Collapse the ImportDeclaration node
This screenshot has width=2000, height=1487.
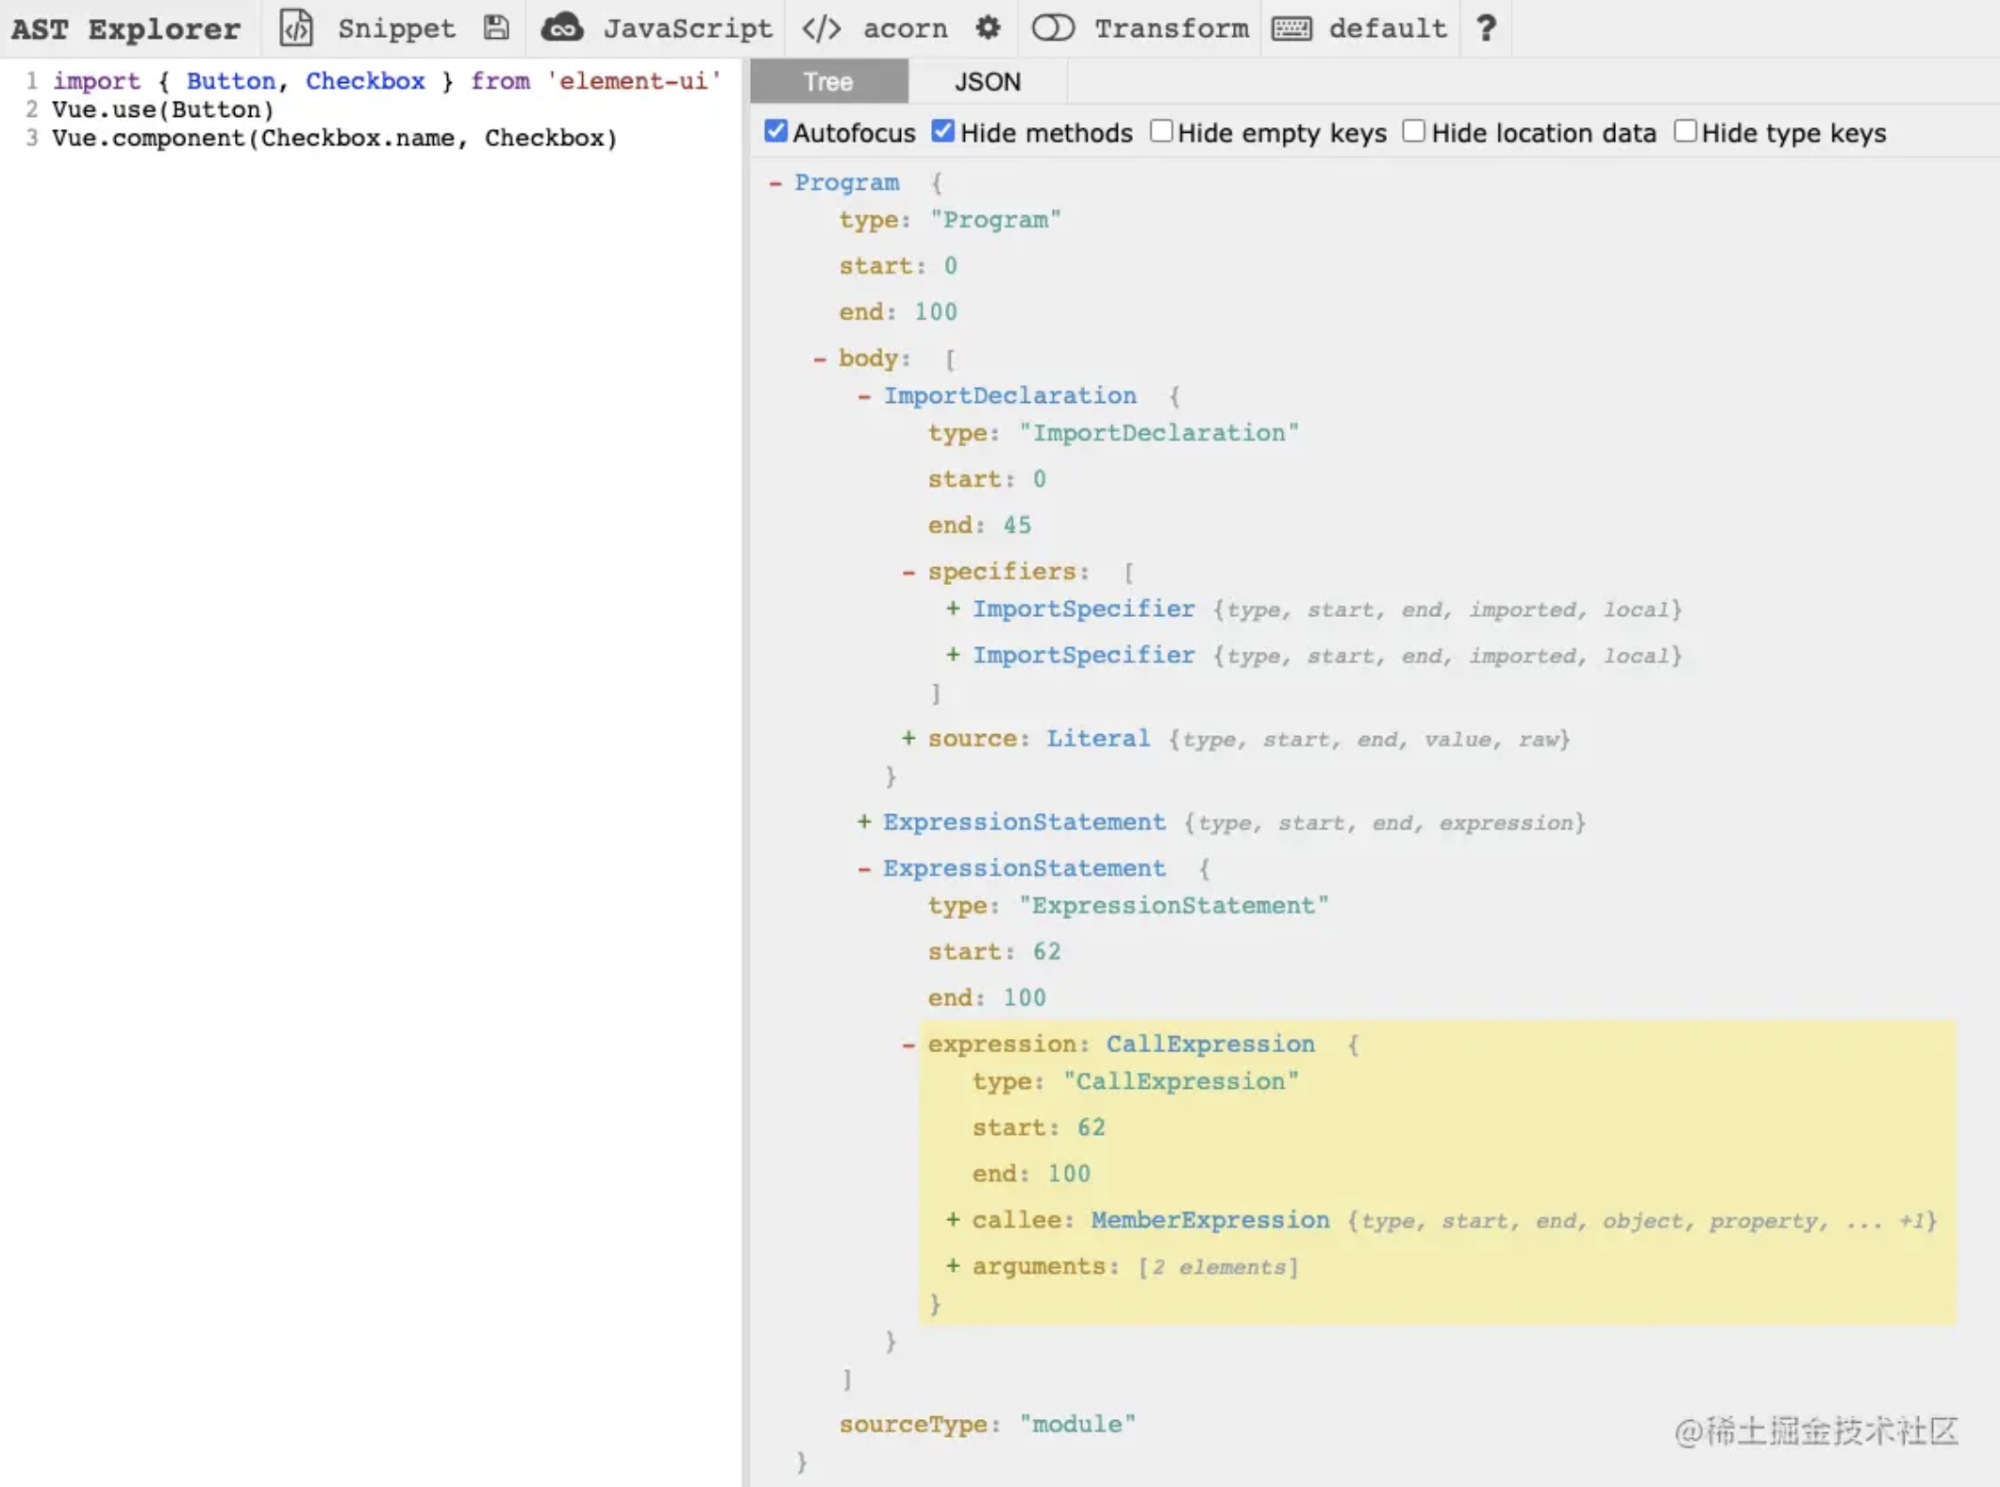tap(864, 396)
